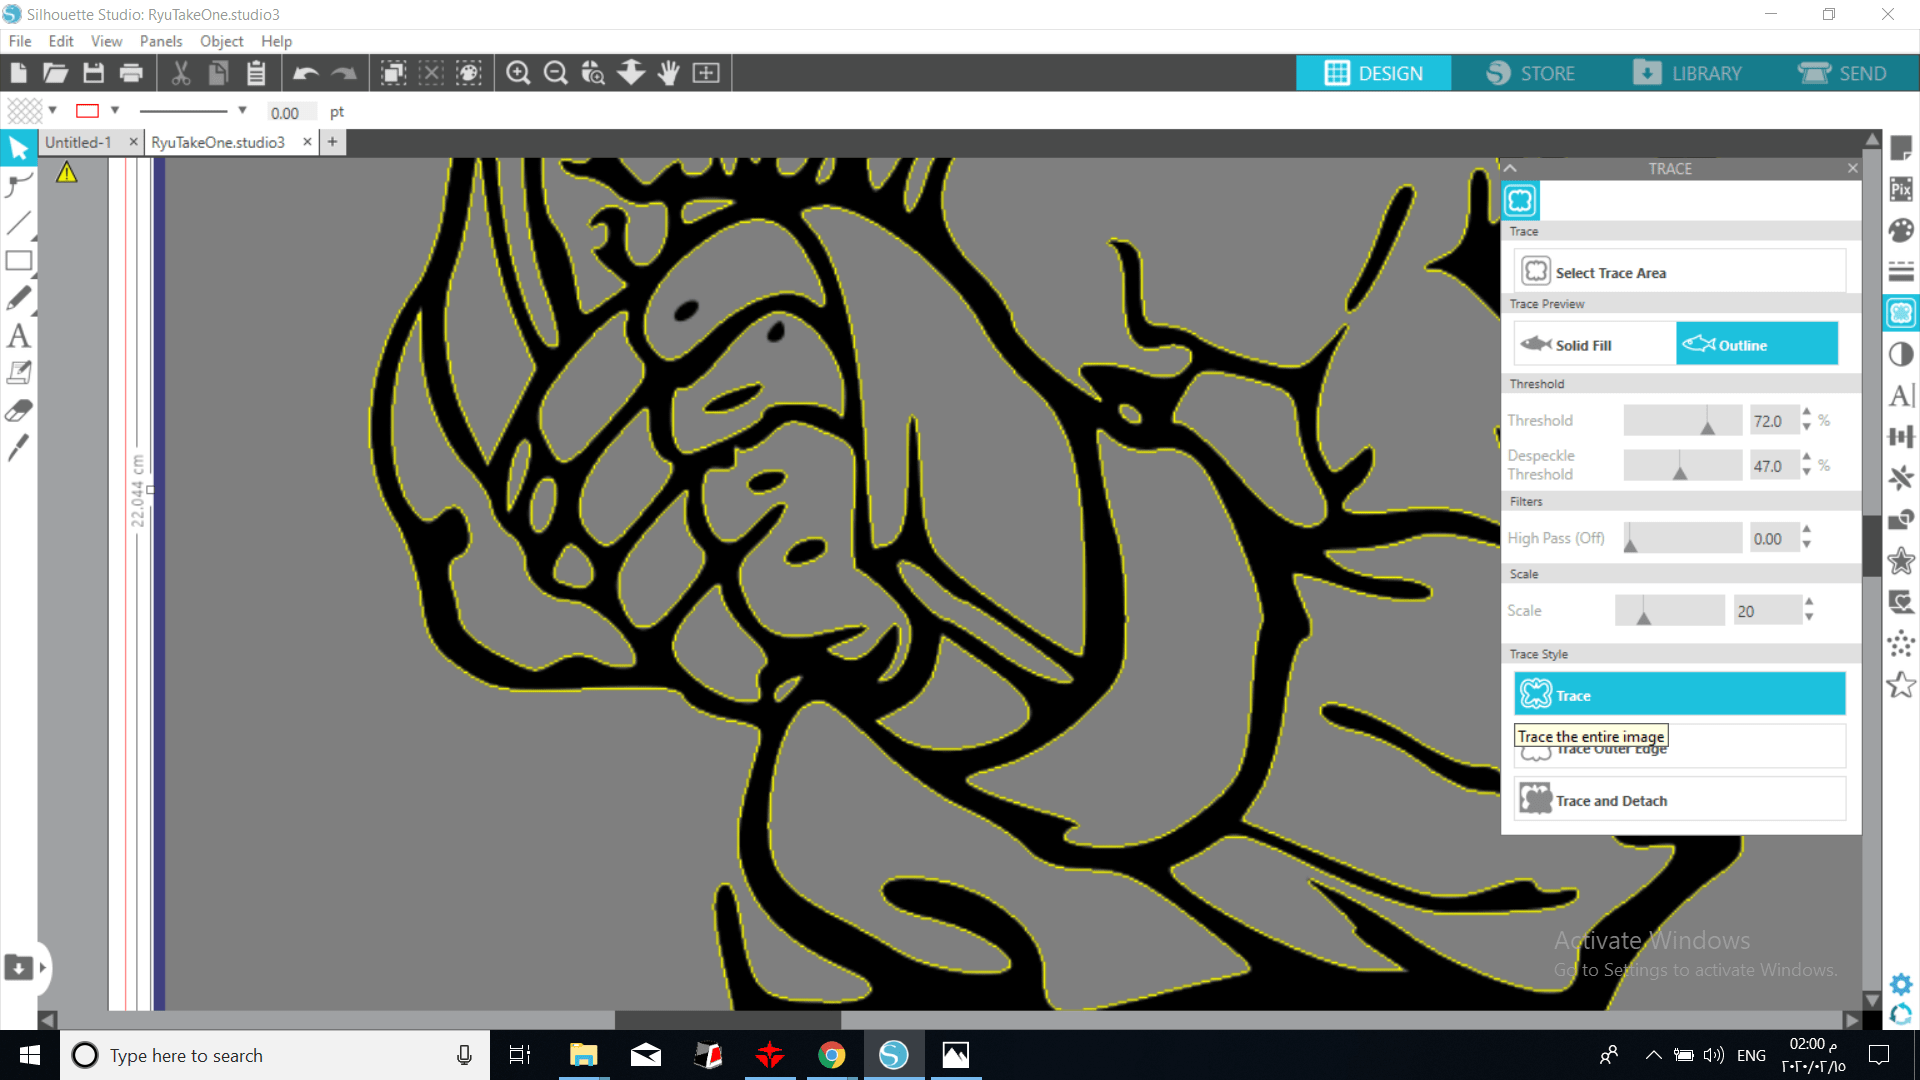Viewport: 1920px width, 1080px height.
Task: Switch trace preview to Solid Fill
Action: pos(1595,344)
